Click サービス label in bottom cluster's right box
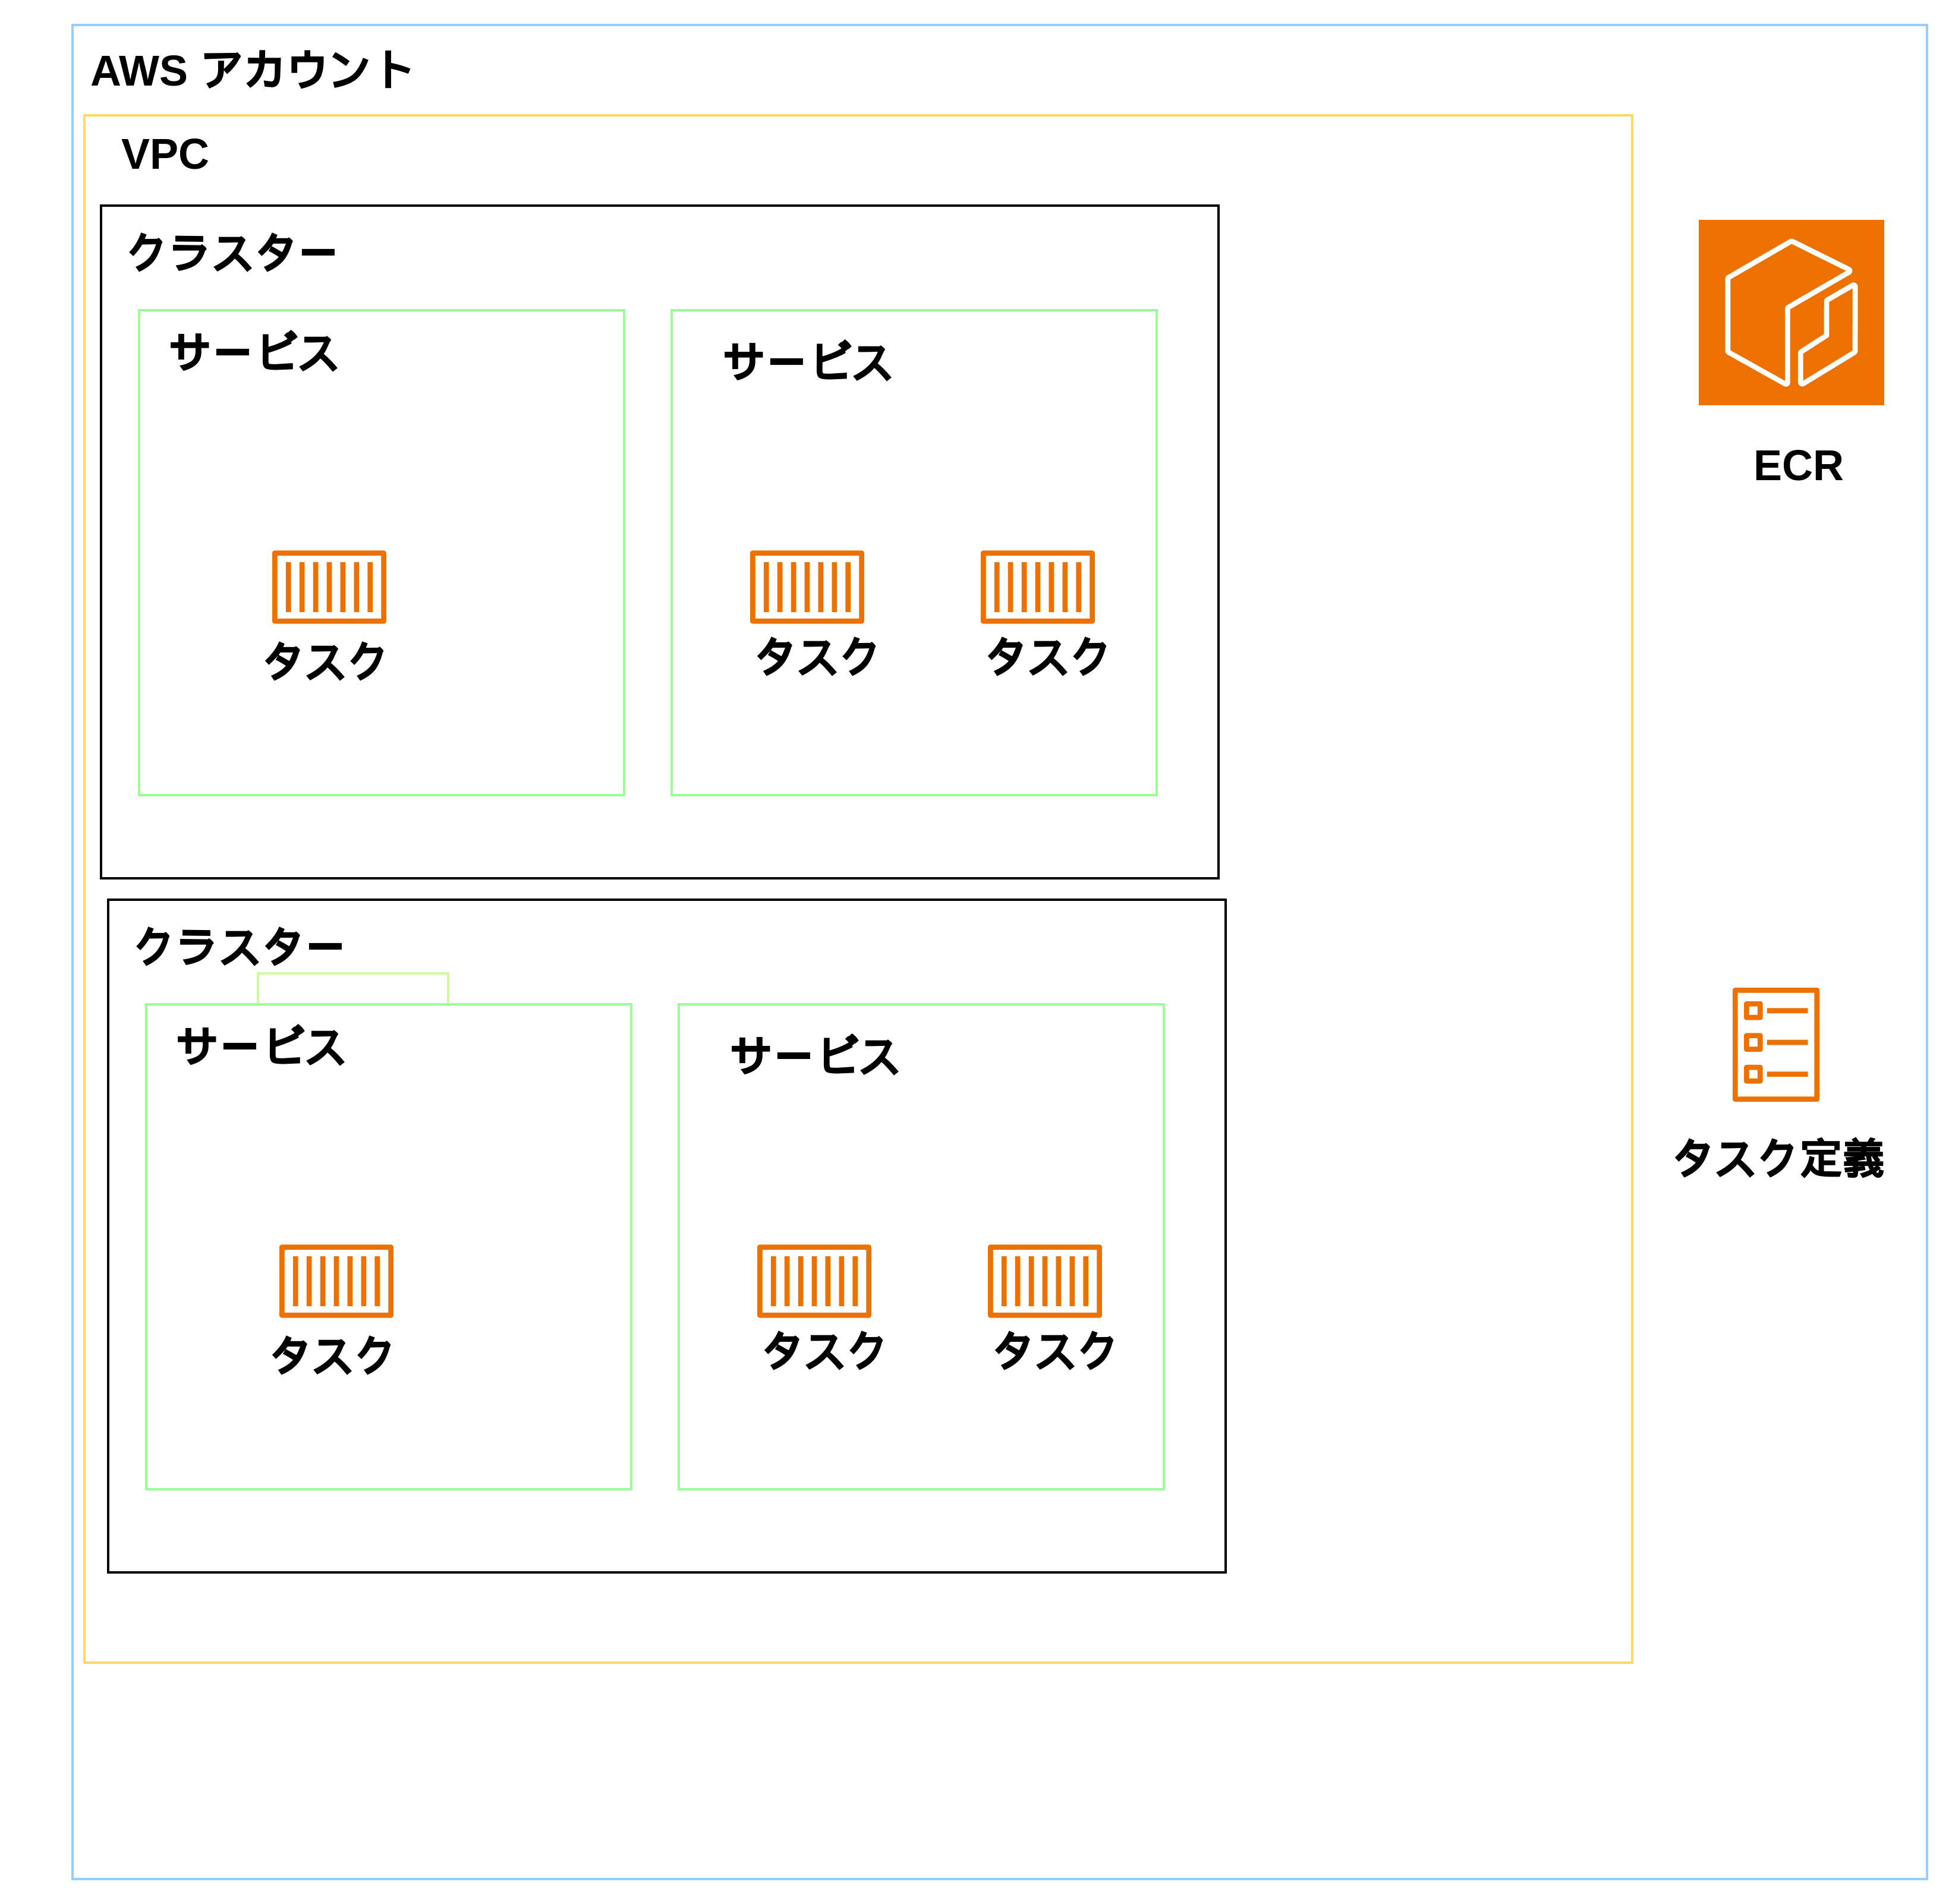This screenshot has height=1904, width=1952. pyautogui.click(x=814, y=1056)
